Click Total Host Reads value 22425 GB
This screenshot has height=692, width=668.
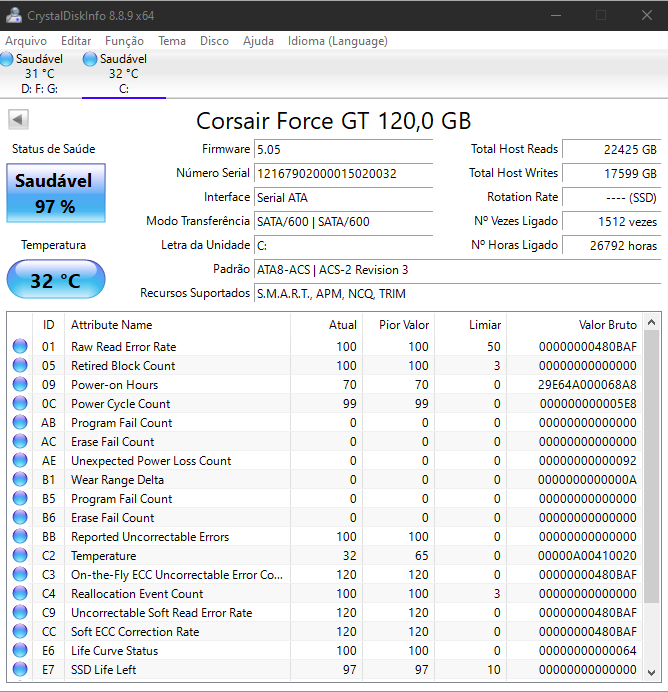tap(612, 149)
